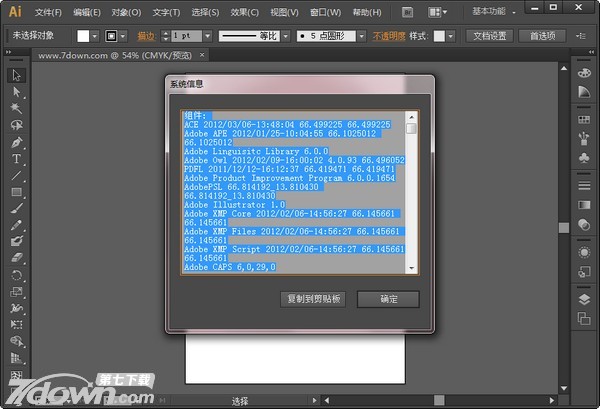Select the Selection tool arrow
600x409 pixels.
pos(16,75)
